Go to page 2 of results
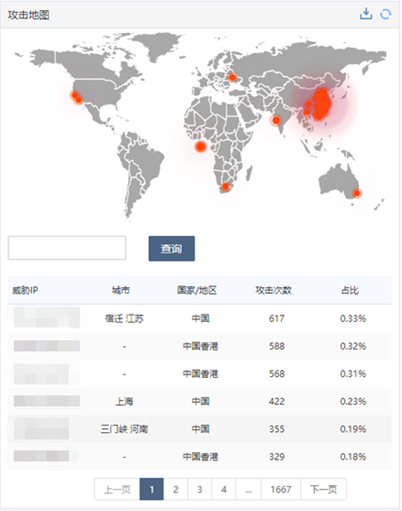 click(x=176, y=489)
